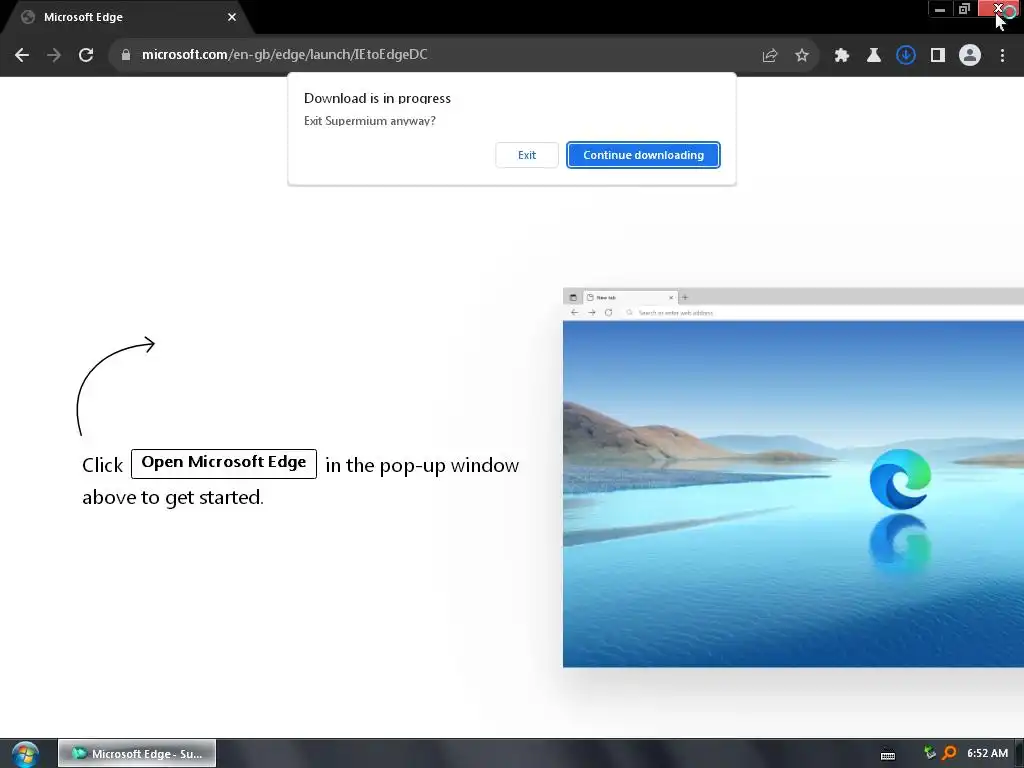
Task: Open the Windows Start menu orb
Action: point(25,754)
